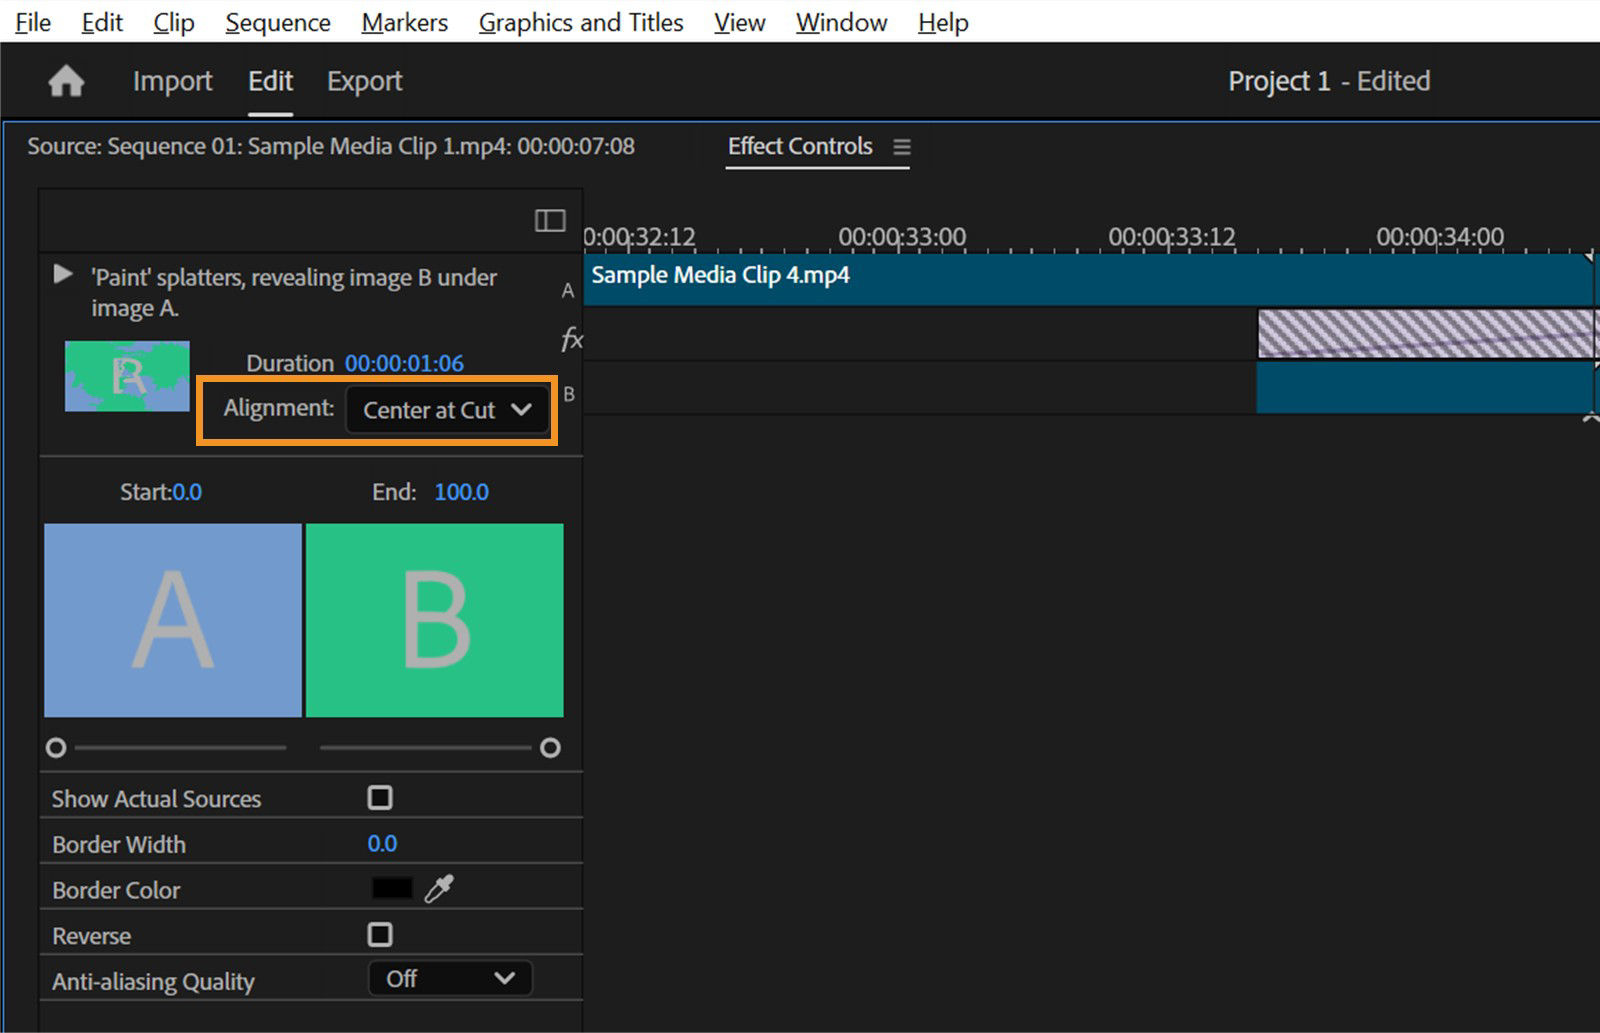Click the Home icon
Image resolution: width=1600 pixels, height=1033 pixels.
[65, 80]
